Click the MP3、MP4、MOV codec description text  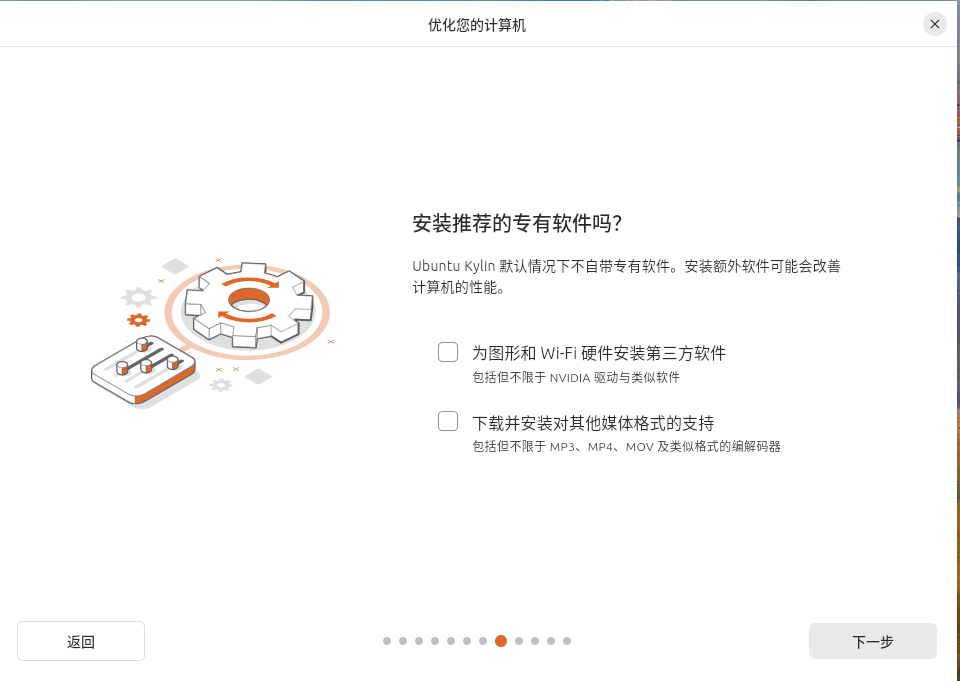[x=626, y=447]
